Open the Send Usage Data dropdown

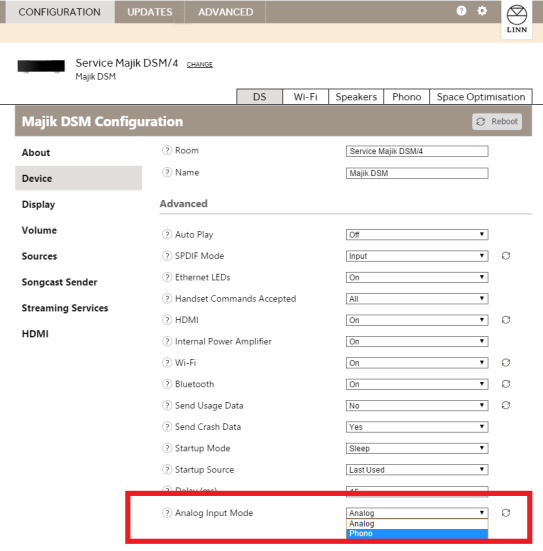(x=417, y=406)
